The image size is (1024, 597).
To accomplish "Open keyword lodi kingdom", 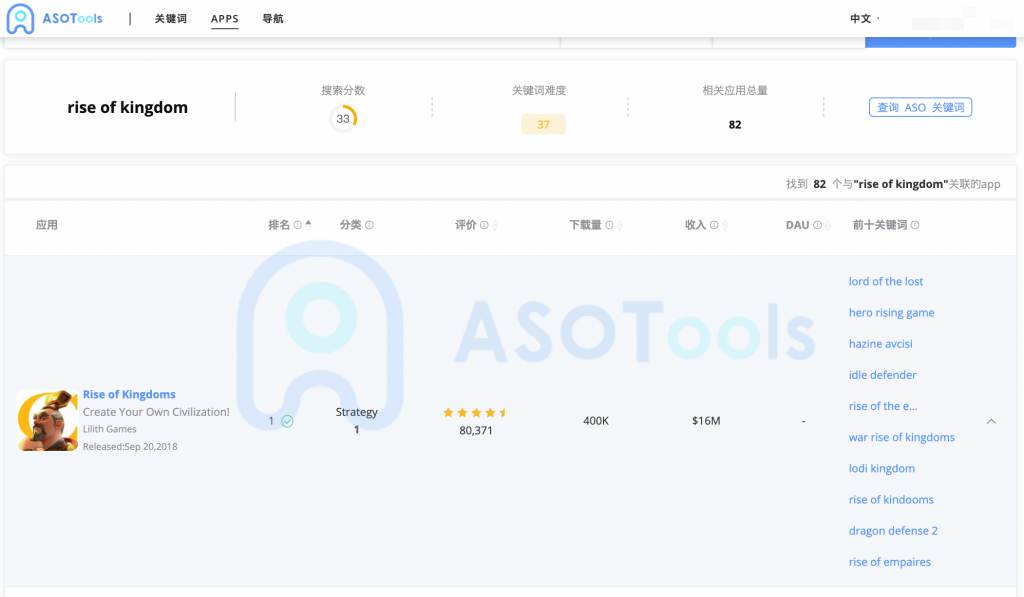I will click(882, 468).
